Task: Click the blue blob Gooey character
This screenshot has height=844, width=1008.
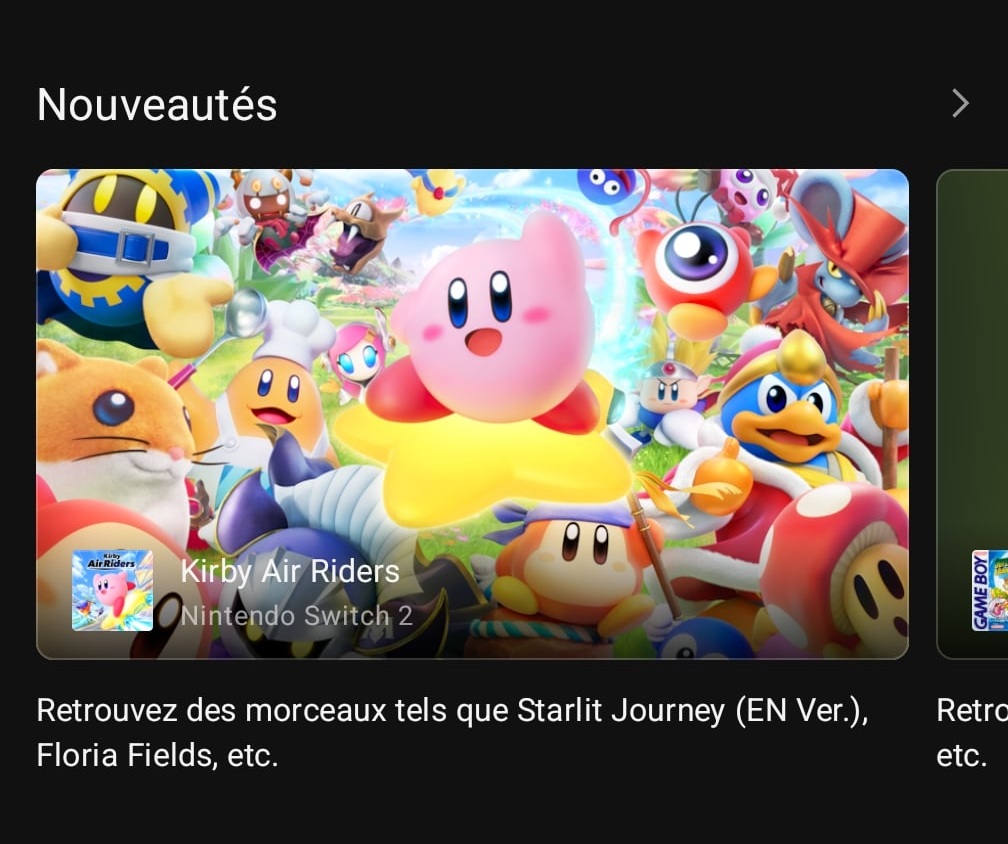Action: point(608,183)
